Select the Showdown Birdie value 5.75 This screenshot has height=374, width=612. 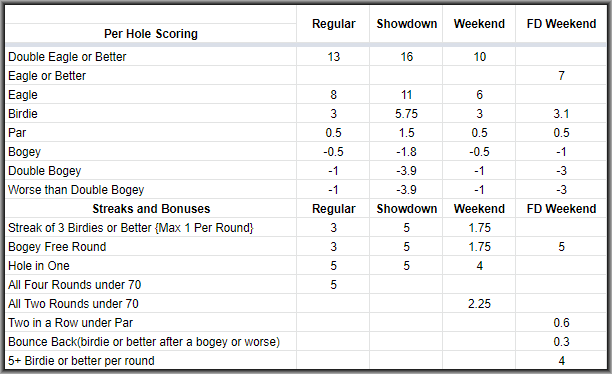click(x=406, y=114)
